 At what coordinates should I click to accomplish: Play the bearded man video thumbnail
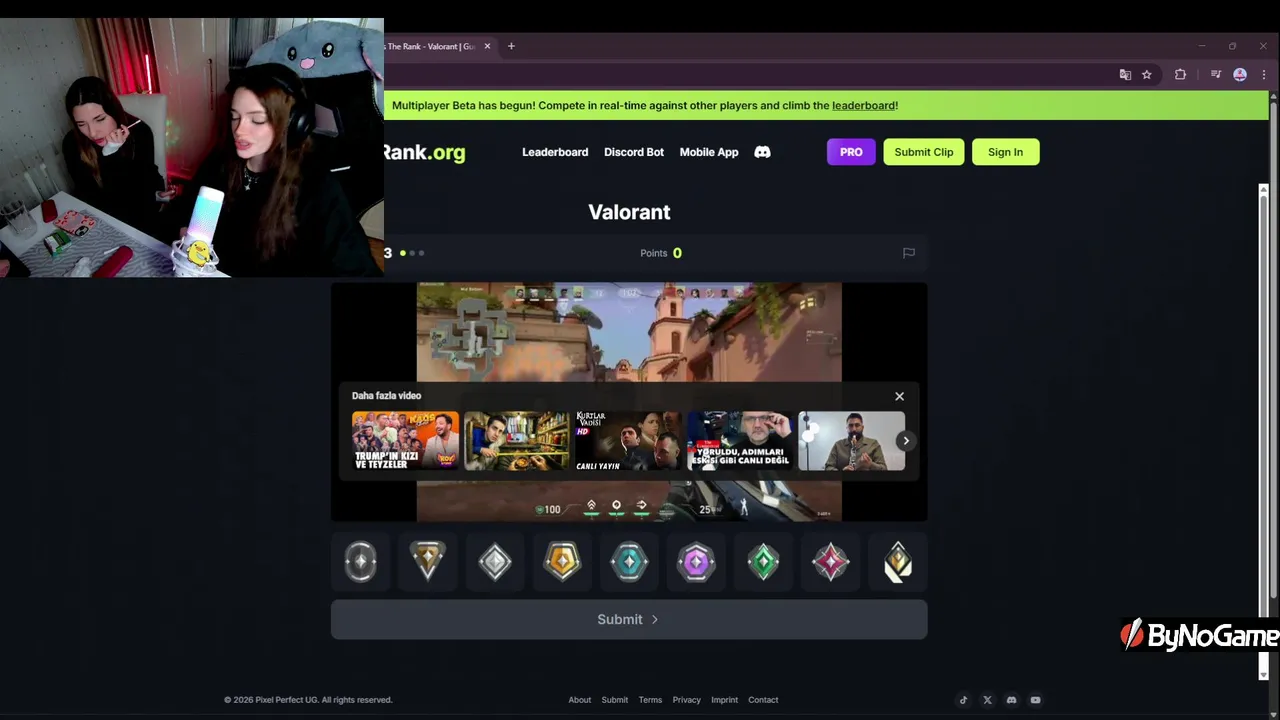pyautogui.click(x=852, y=441)
